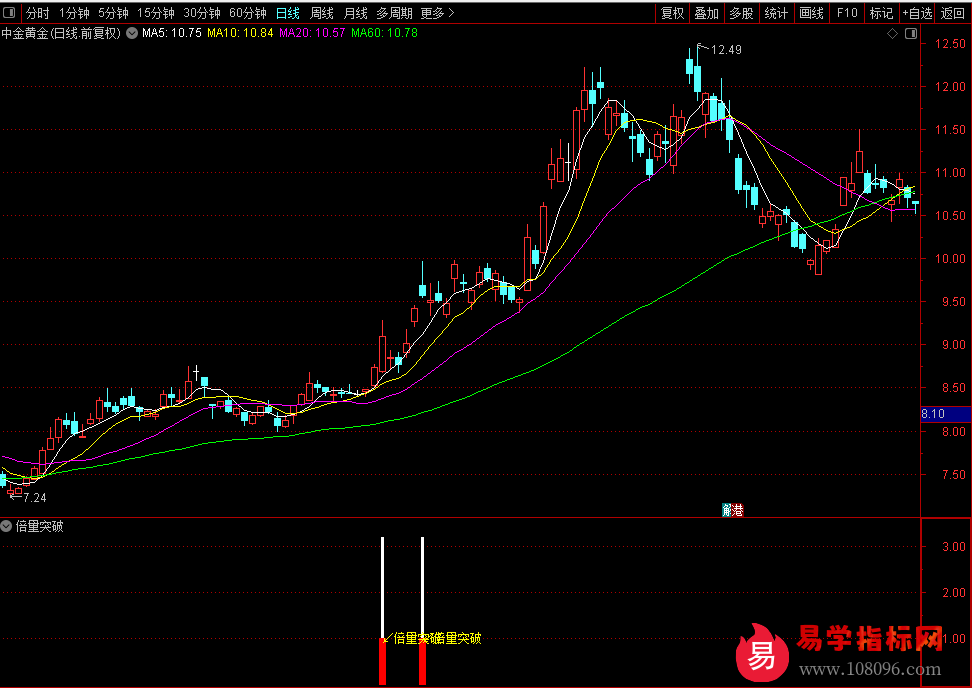
Task: Click the 12.49 high price marker
Action: coord(725,50)
